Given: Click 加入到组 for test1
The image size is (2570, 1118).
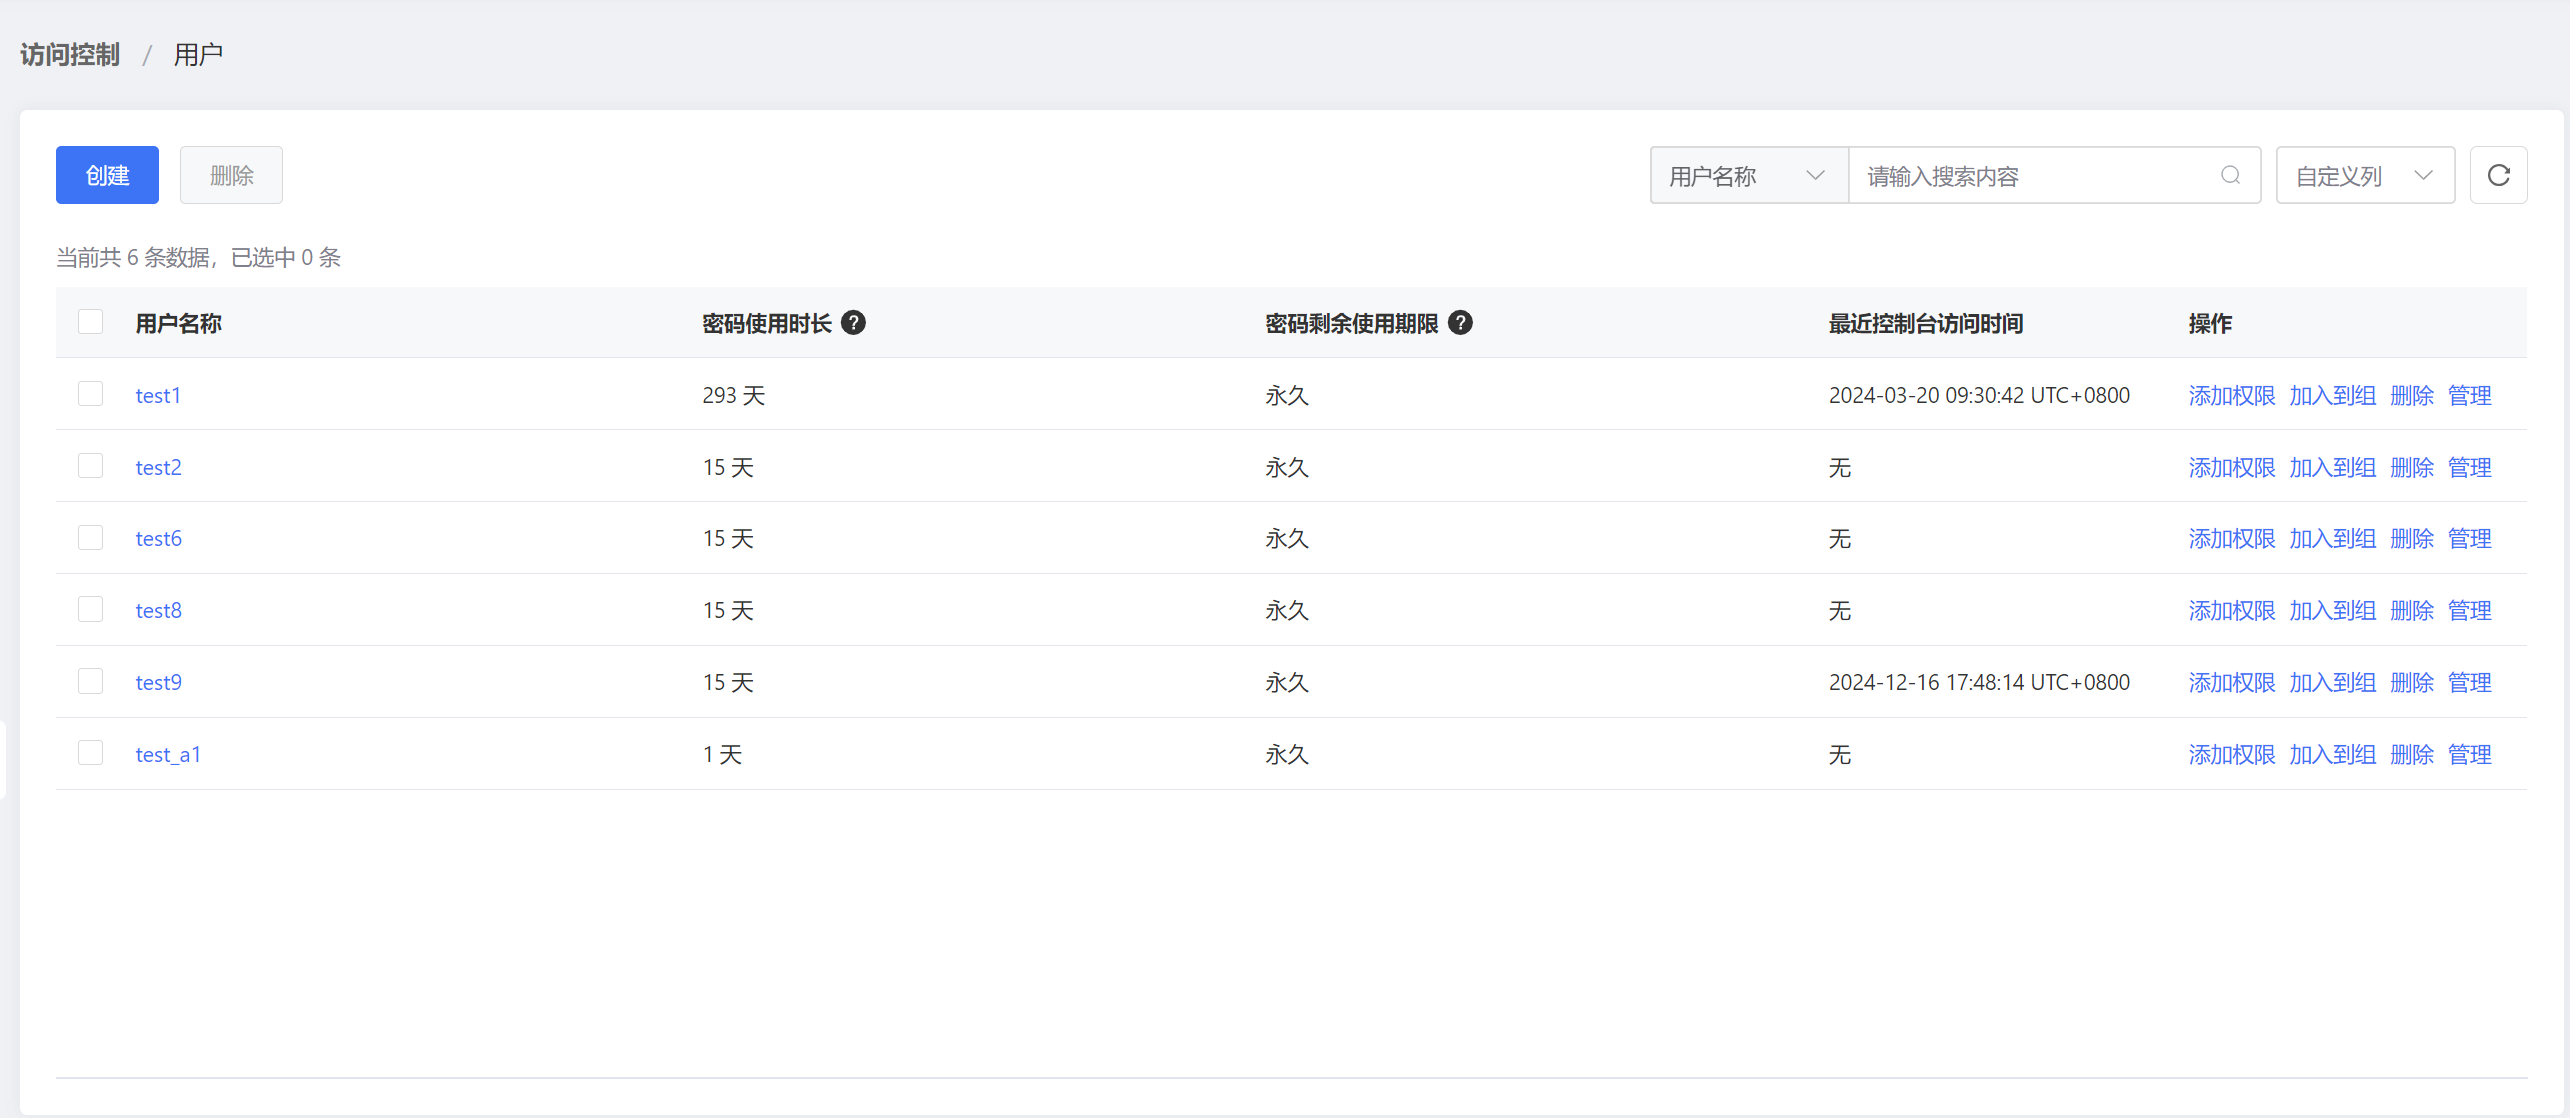Looking at the screenshot, I should click(2332, 395).
